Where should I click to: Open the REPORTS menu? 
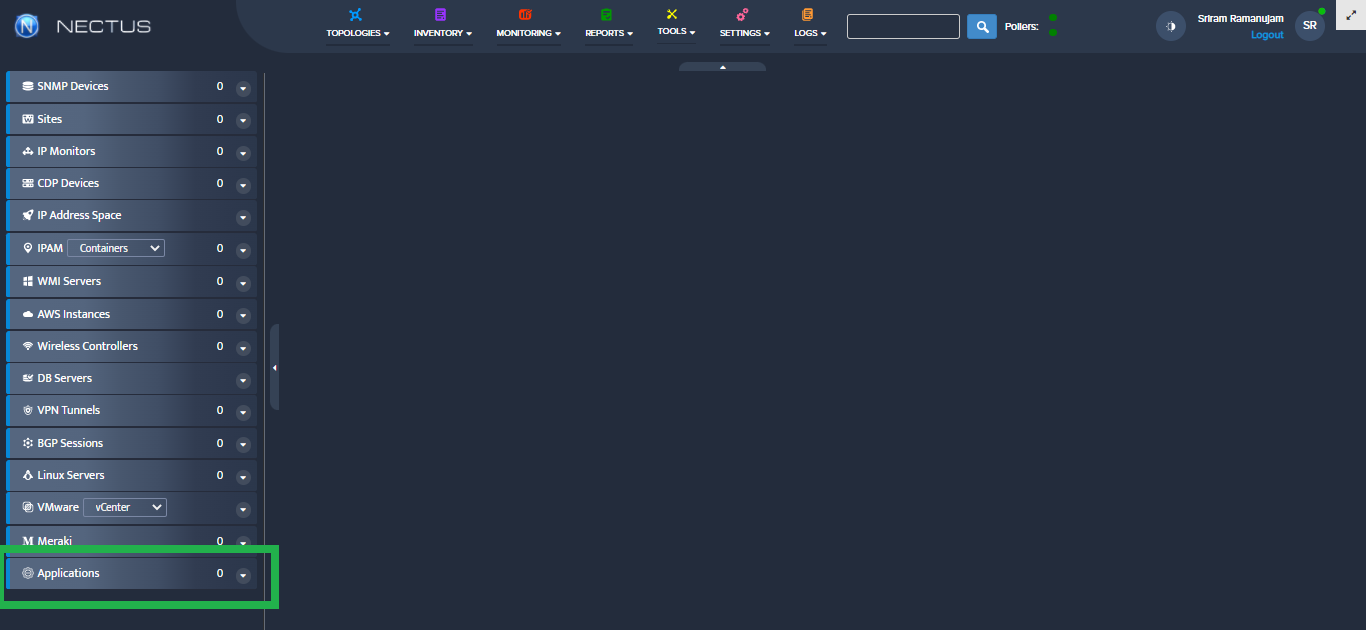(x=609, y=33)
